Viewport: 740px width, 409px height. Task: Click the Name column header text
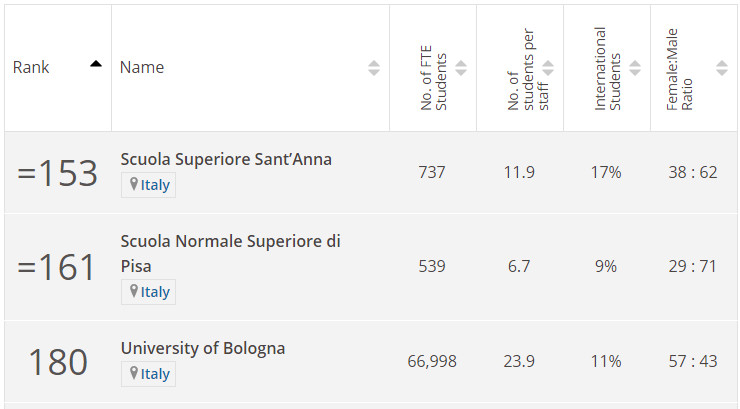[142, 67]
